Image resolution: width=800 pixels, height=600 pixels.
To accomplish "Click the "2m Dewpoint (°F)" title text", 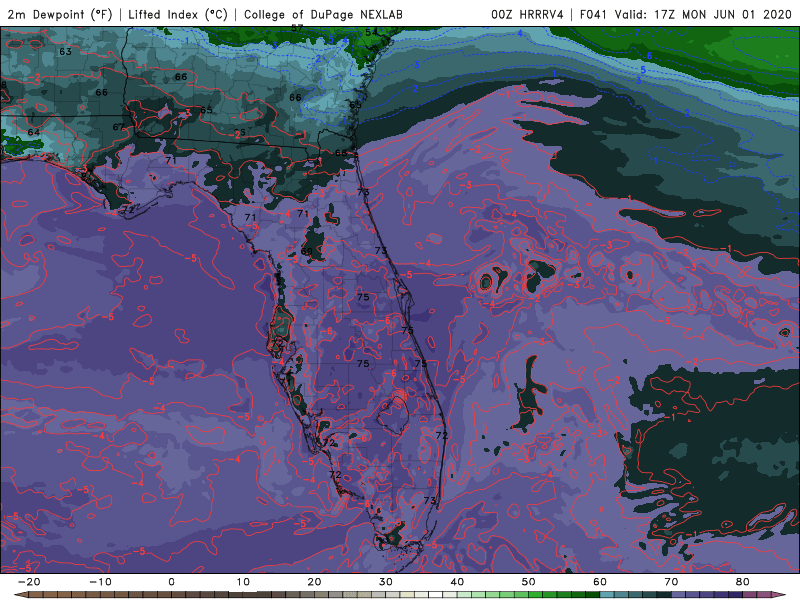I will click(60, 14).
